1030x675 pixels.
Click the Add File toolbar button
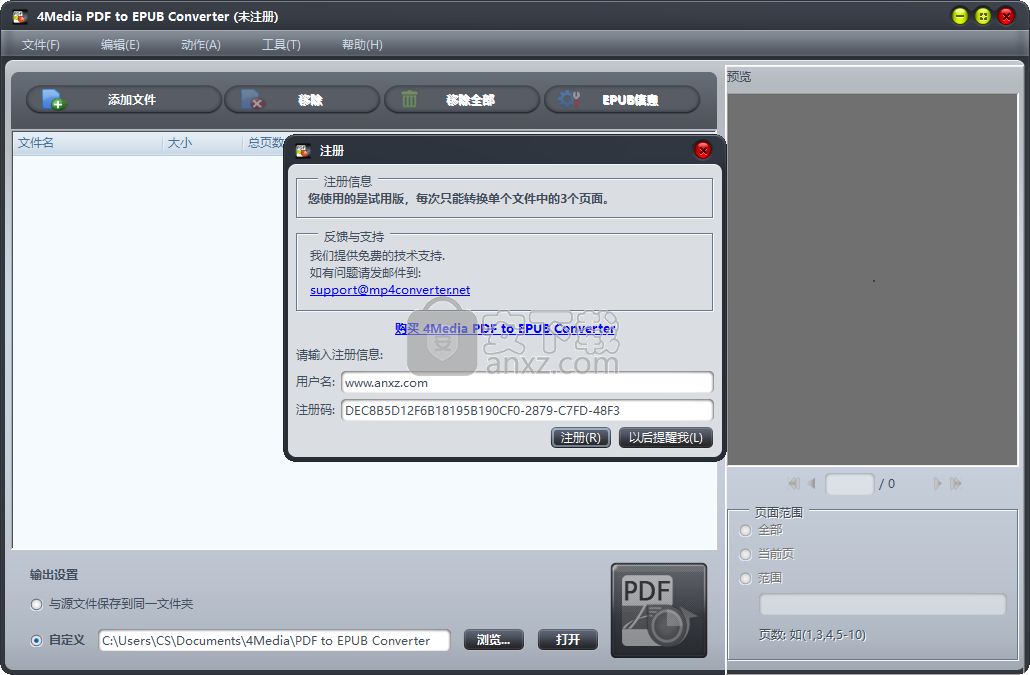point(123,100)
